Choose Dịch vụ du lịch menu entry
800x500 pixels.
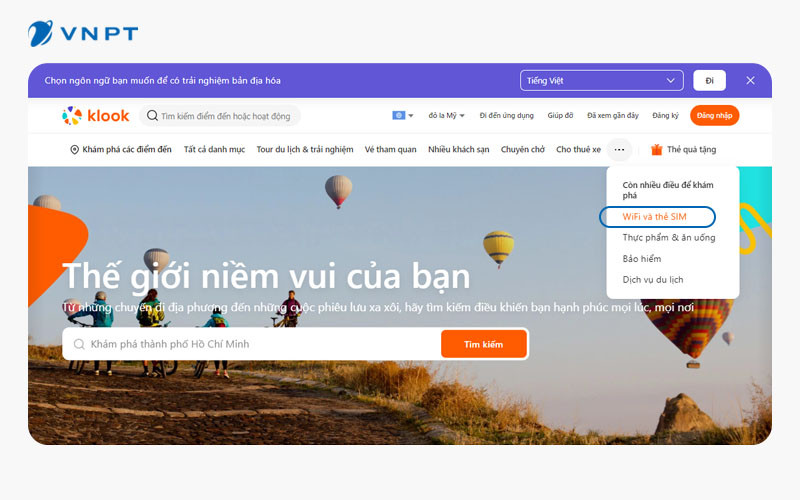tap(653, 280)
